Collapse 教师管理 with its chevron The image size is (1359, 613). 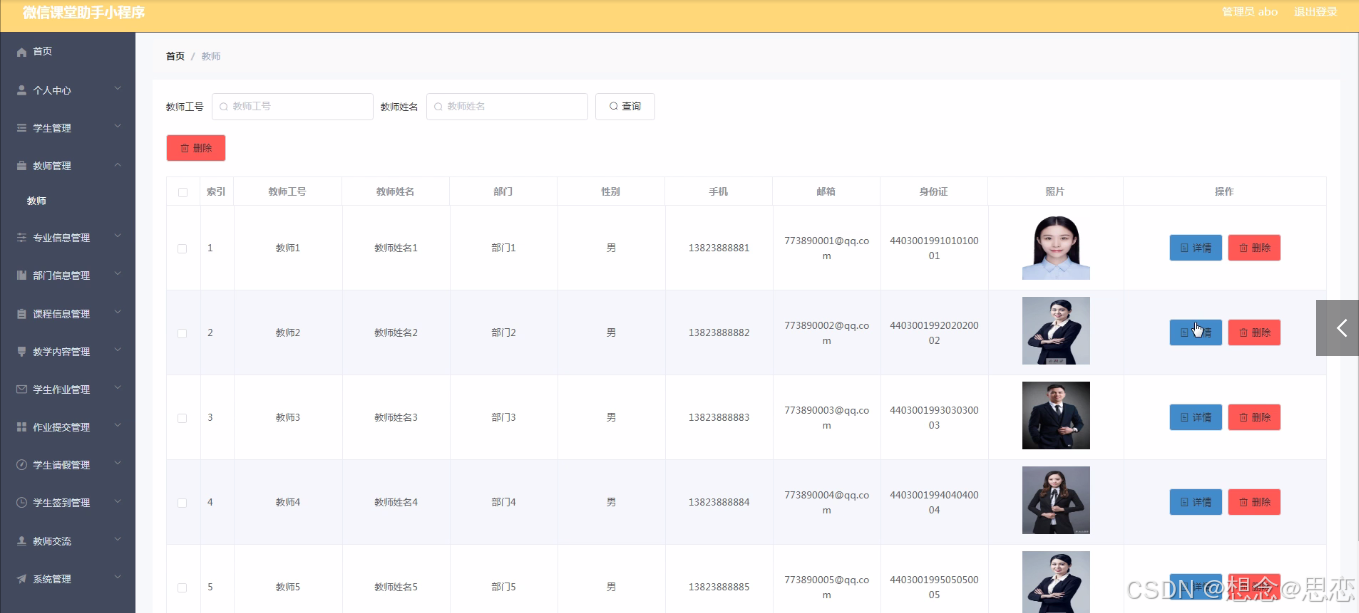pyautogui.click(x=117, y=165)
